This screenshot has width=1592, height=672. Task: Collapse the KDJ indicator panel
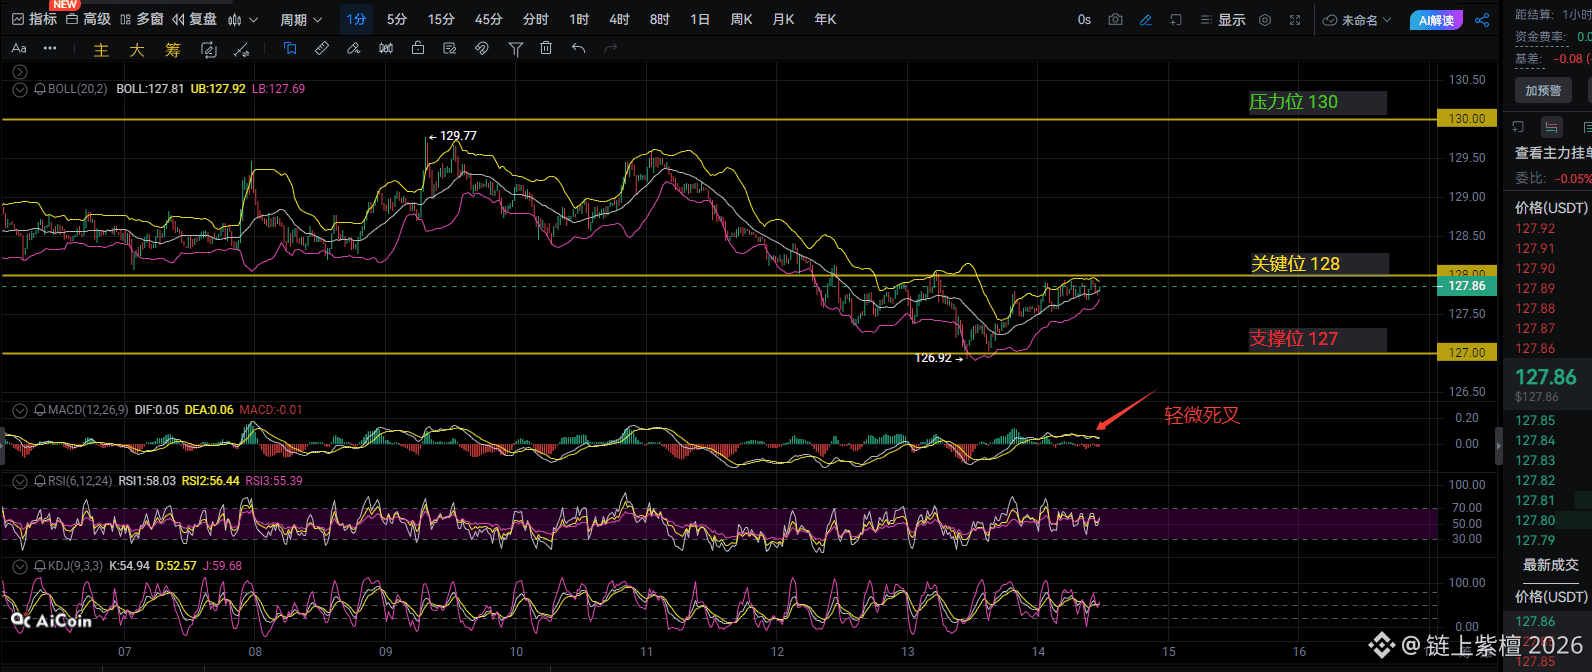20,566
